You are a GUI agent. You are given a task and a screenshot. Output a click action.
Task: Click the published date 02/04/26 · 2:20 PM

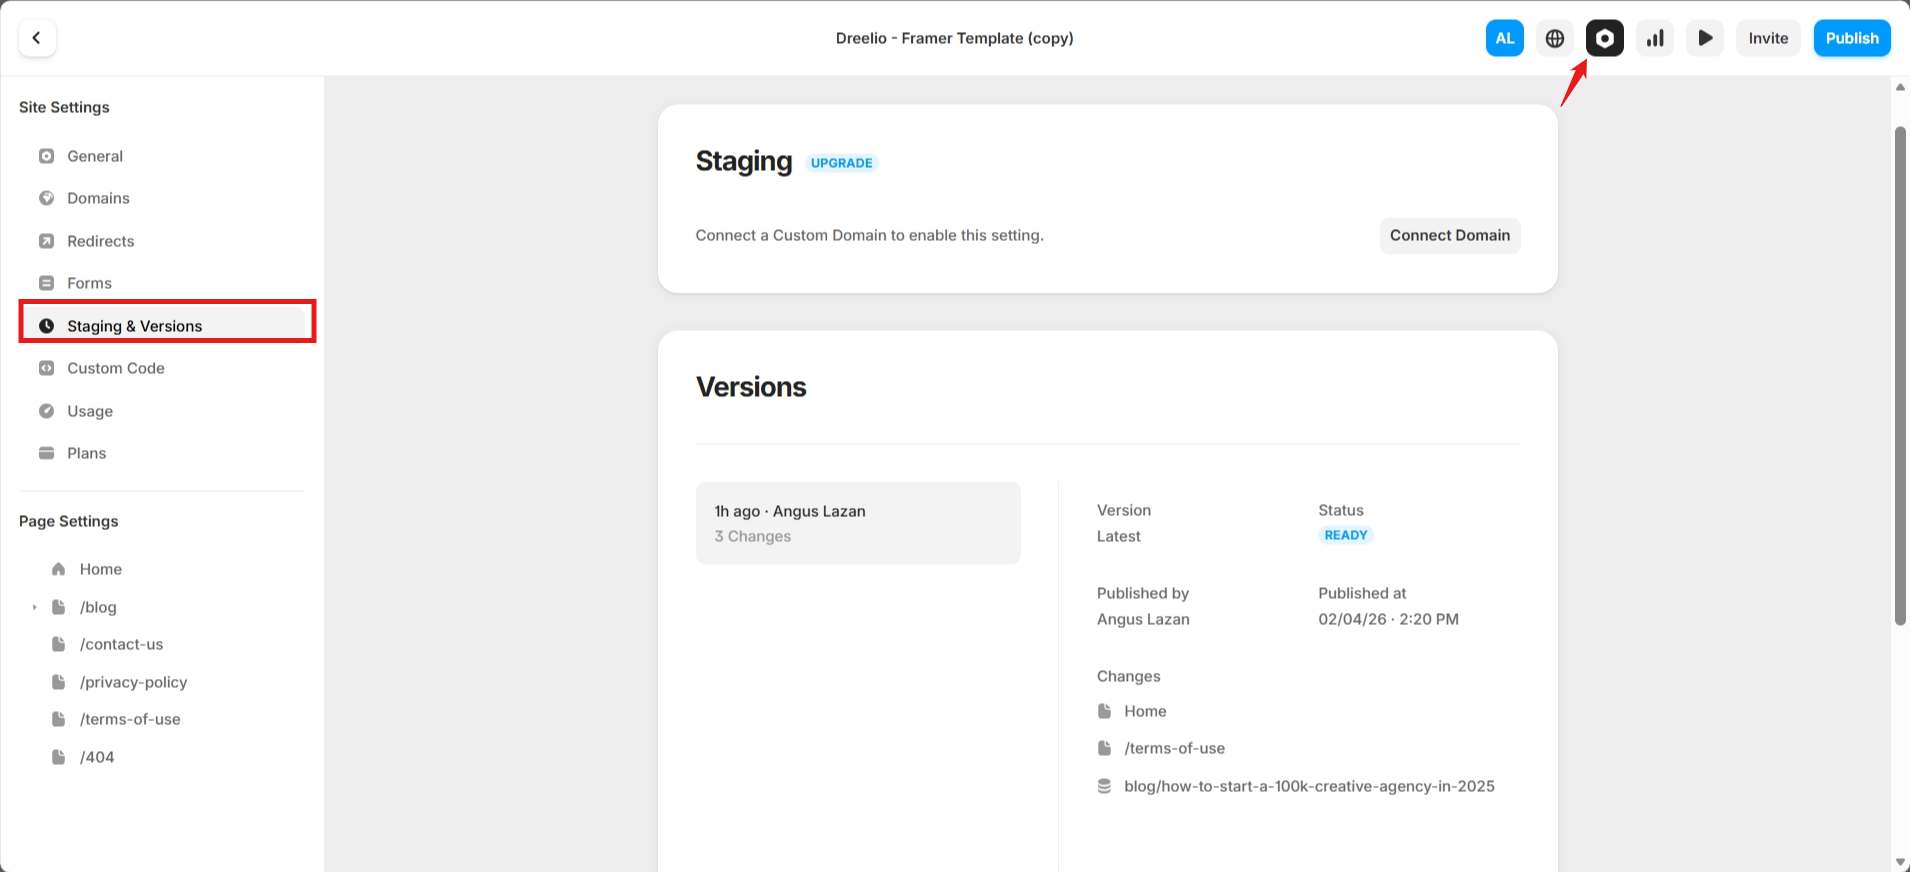(x=1388, y=619)
